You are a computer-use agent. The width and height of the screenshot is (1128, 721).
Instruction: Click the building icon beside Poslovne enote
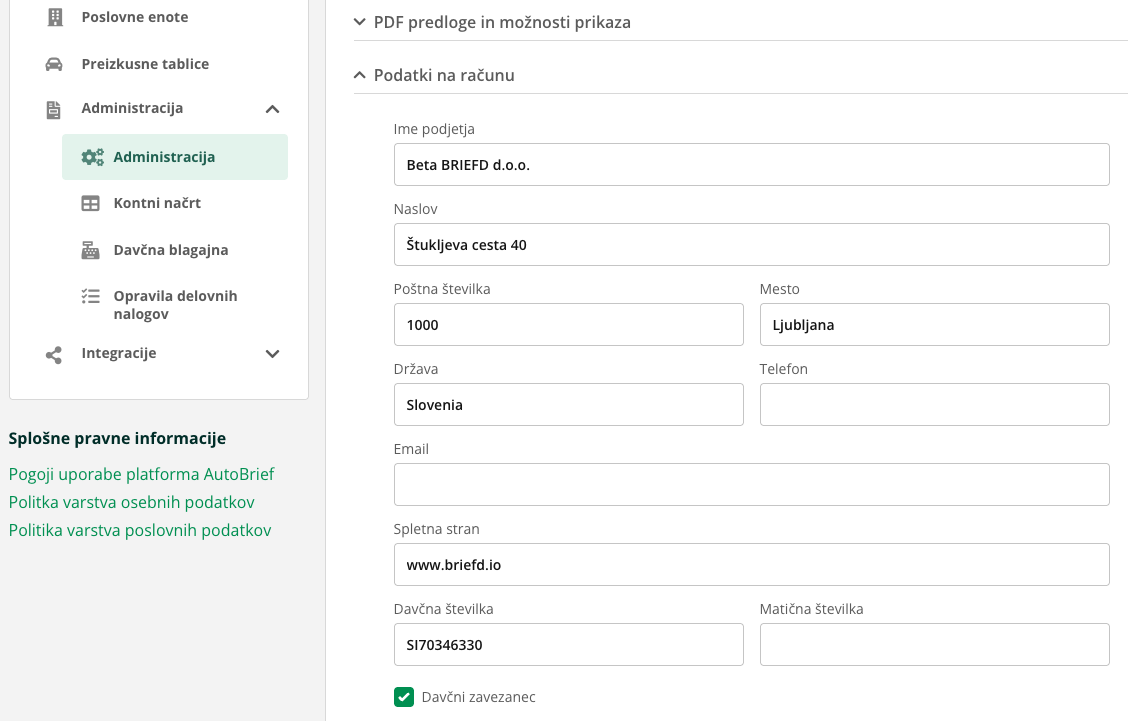coord(55,17)
